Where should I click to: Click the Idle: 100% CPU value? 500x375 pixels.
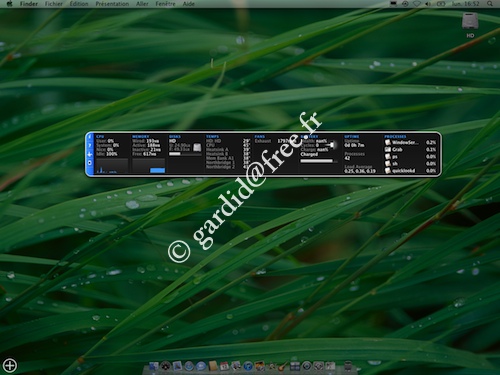[107, 154]
